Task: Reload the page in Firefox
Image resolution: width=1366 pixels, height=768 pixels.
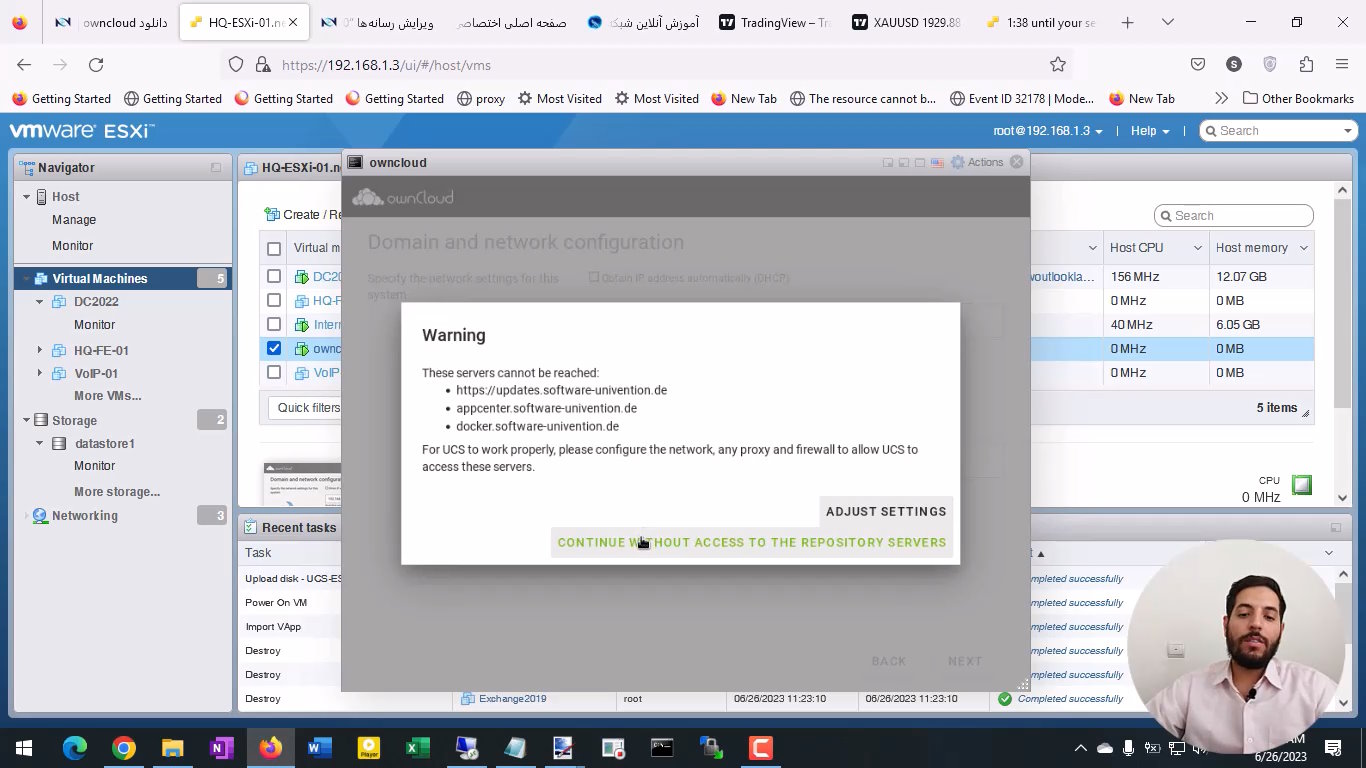Action: (x=96, y=64)
